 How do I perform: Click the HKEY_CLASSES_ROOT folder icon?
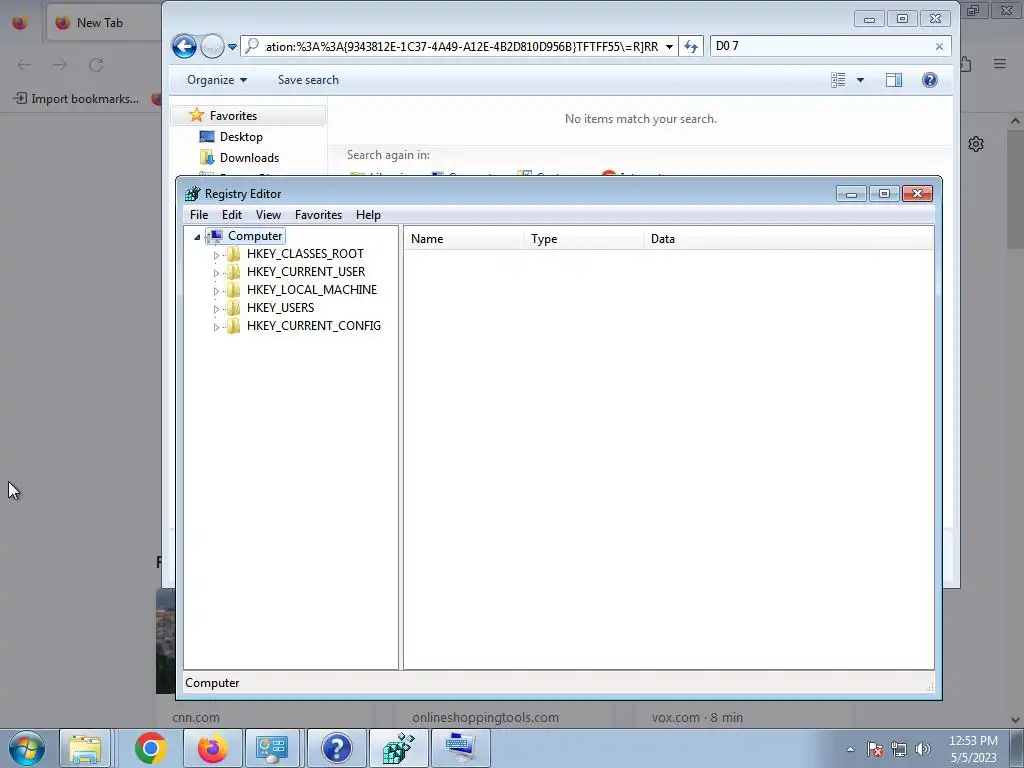click(x=233, y=254)
